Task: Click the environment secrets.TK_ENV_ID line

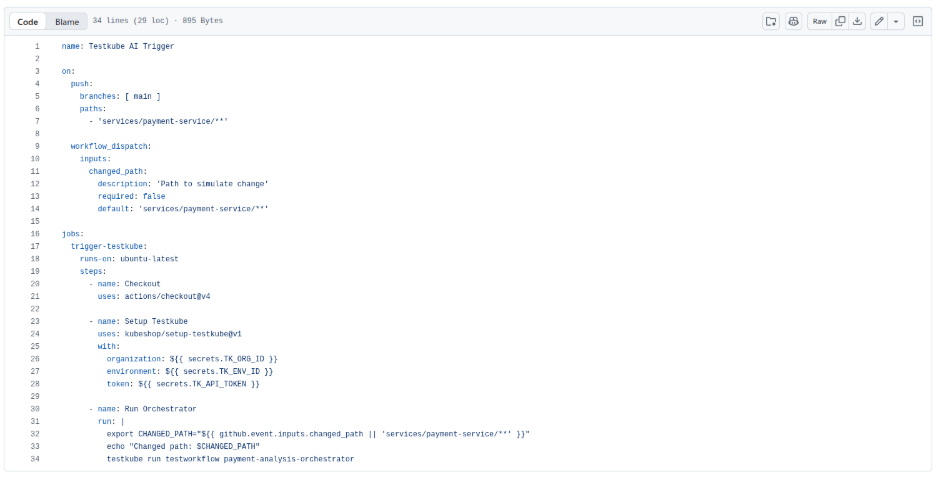Action: coord(190,371)
